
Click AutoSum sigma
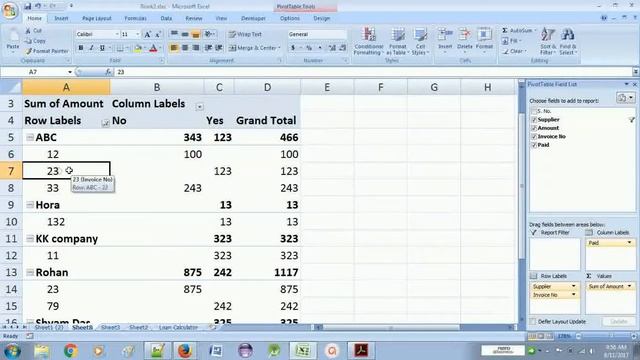[505, 31]
